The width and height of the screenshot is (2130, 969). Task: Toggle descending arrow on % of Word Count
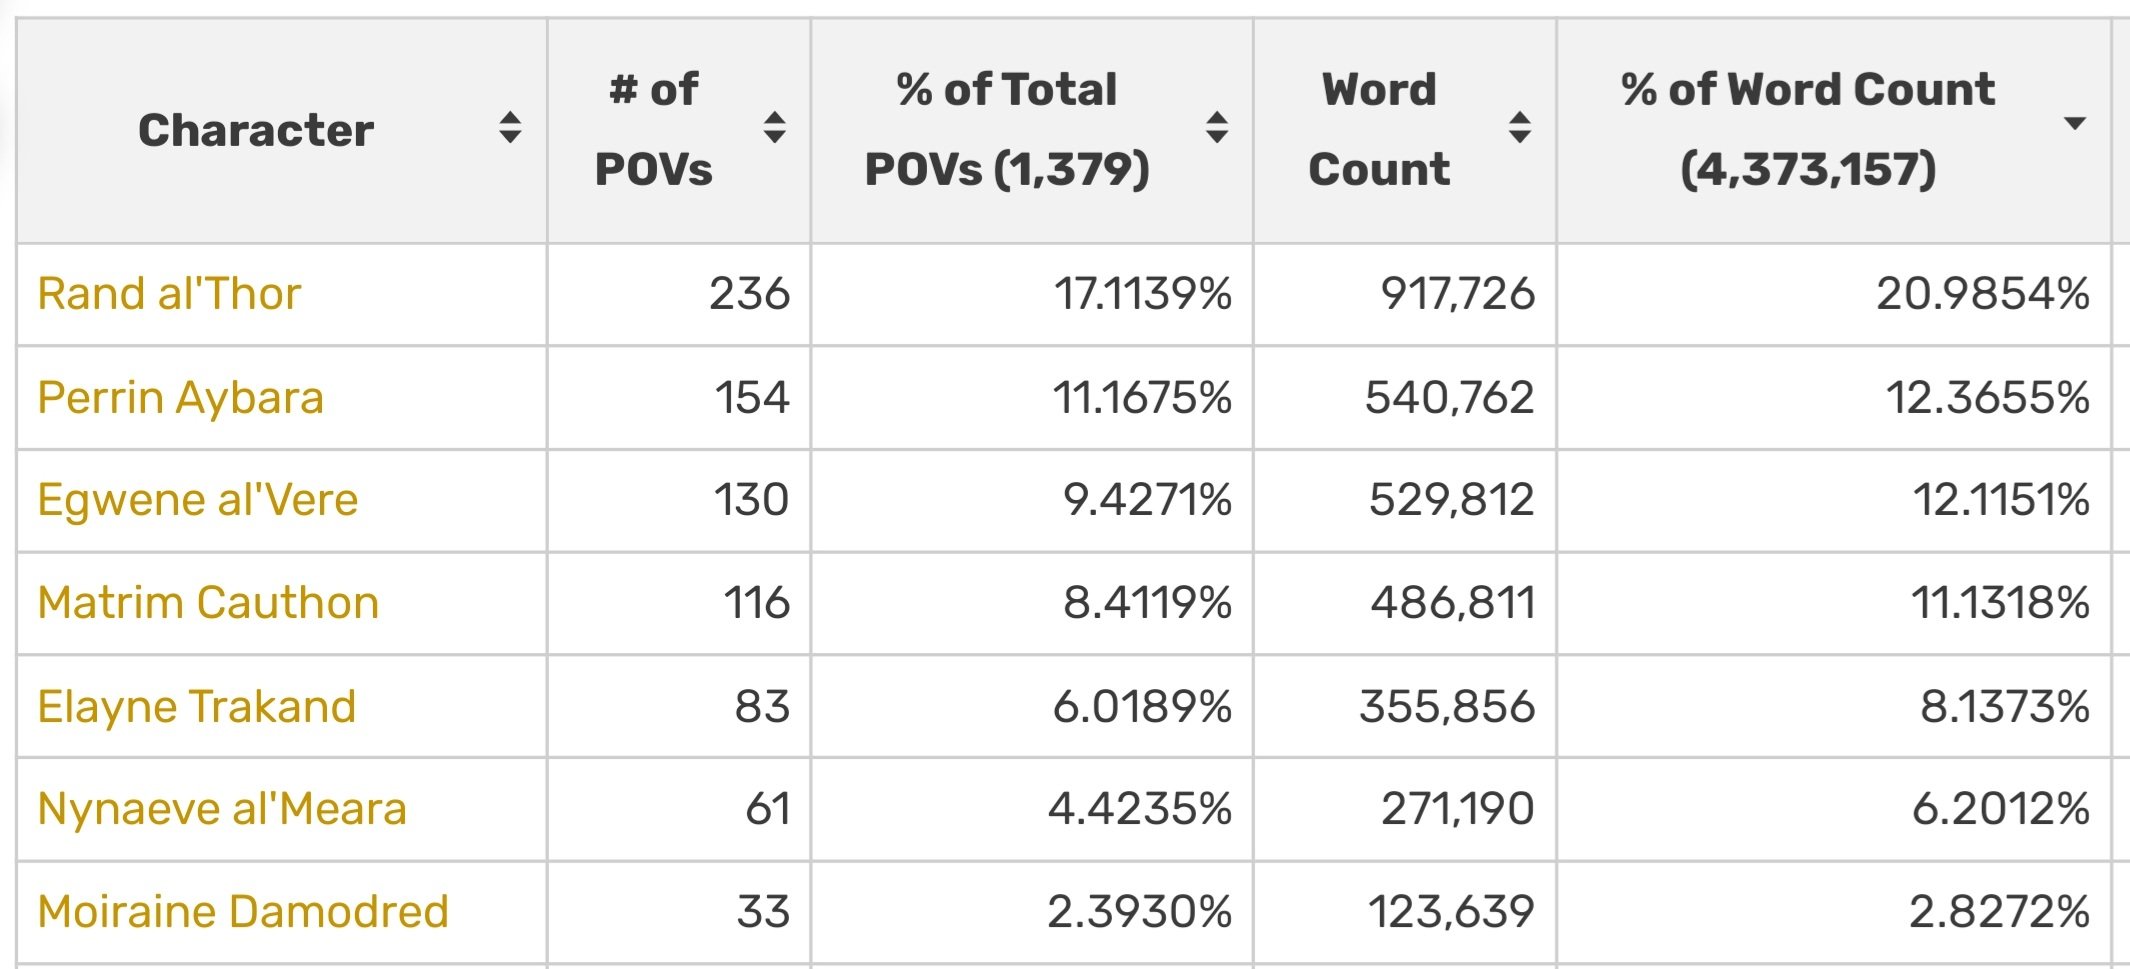[x=2075, y=124]
